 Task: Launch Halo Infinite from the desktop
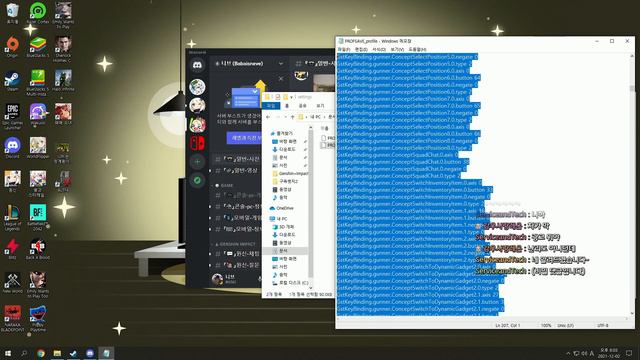pos(63,80)
